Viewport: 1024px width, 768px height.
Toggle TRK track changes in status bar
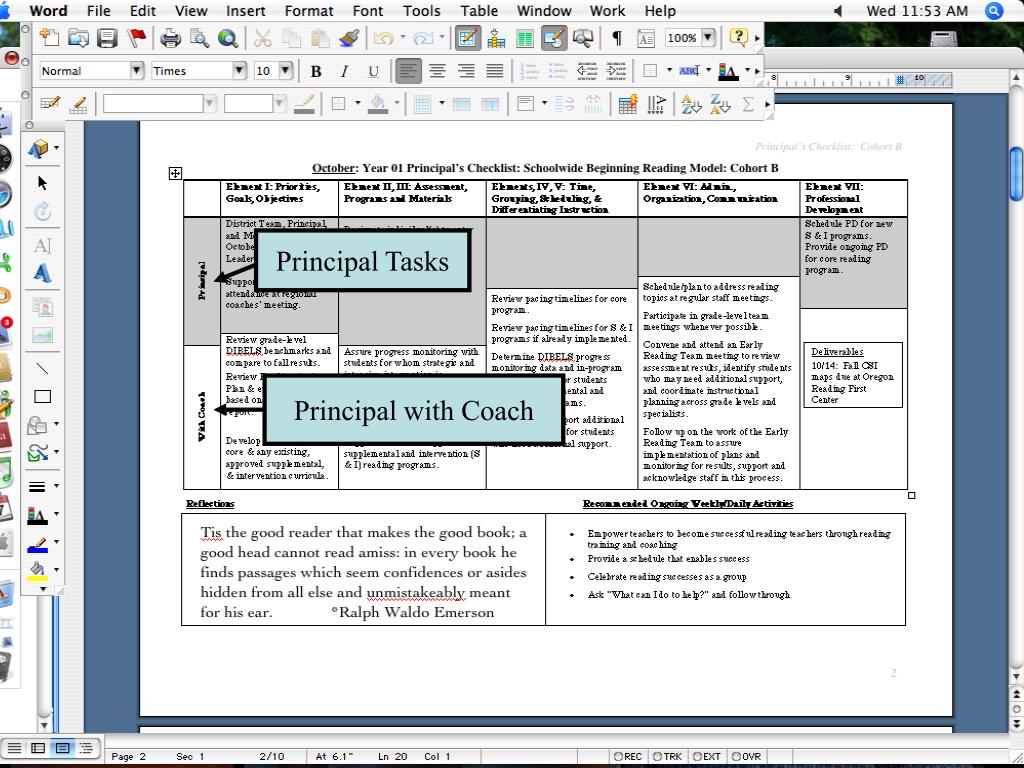[667, 756]
